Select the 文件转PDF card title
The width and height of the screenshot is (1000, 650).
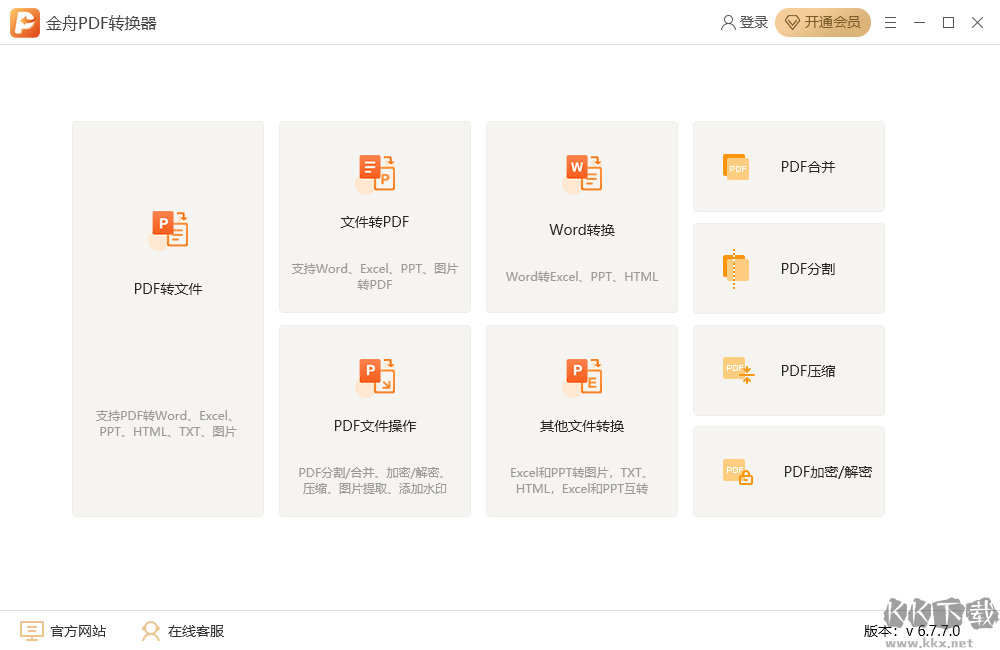pos(375,222)
